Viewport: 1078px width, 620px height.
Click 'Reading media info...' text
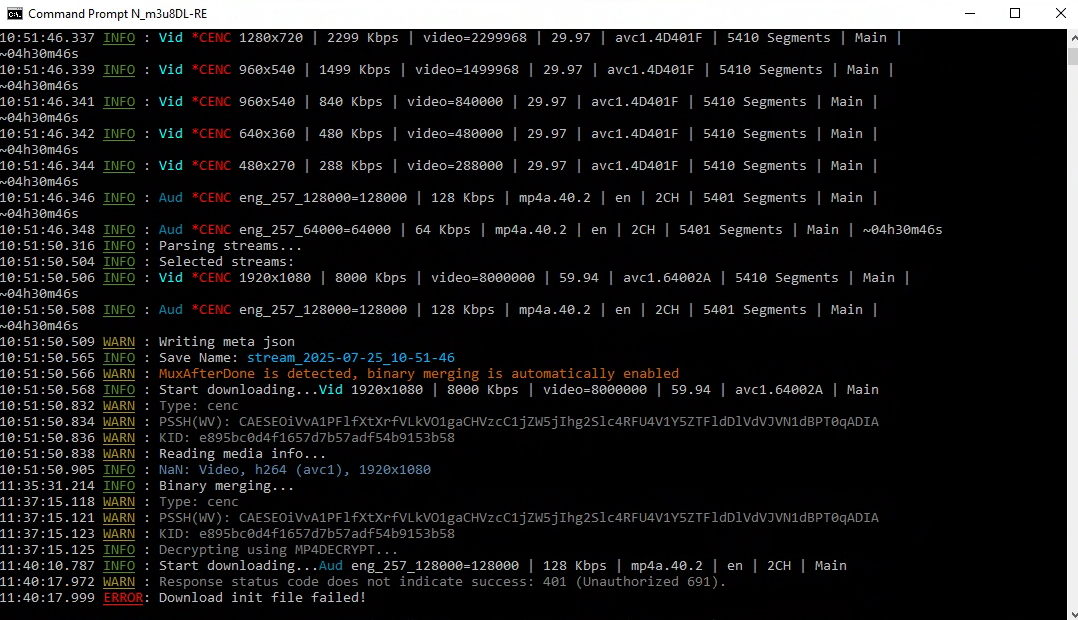[243, 454]
